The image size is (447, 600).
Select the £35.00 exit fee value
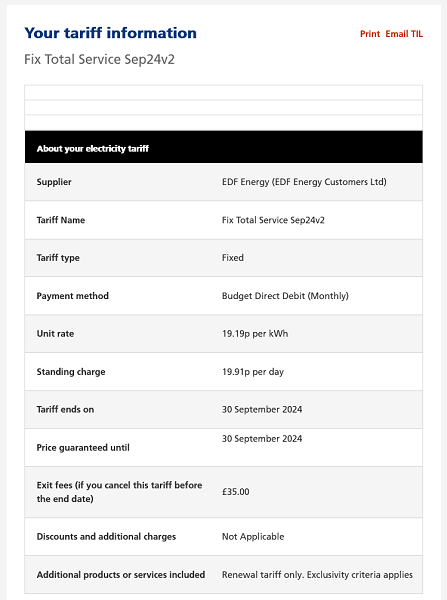236,492
